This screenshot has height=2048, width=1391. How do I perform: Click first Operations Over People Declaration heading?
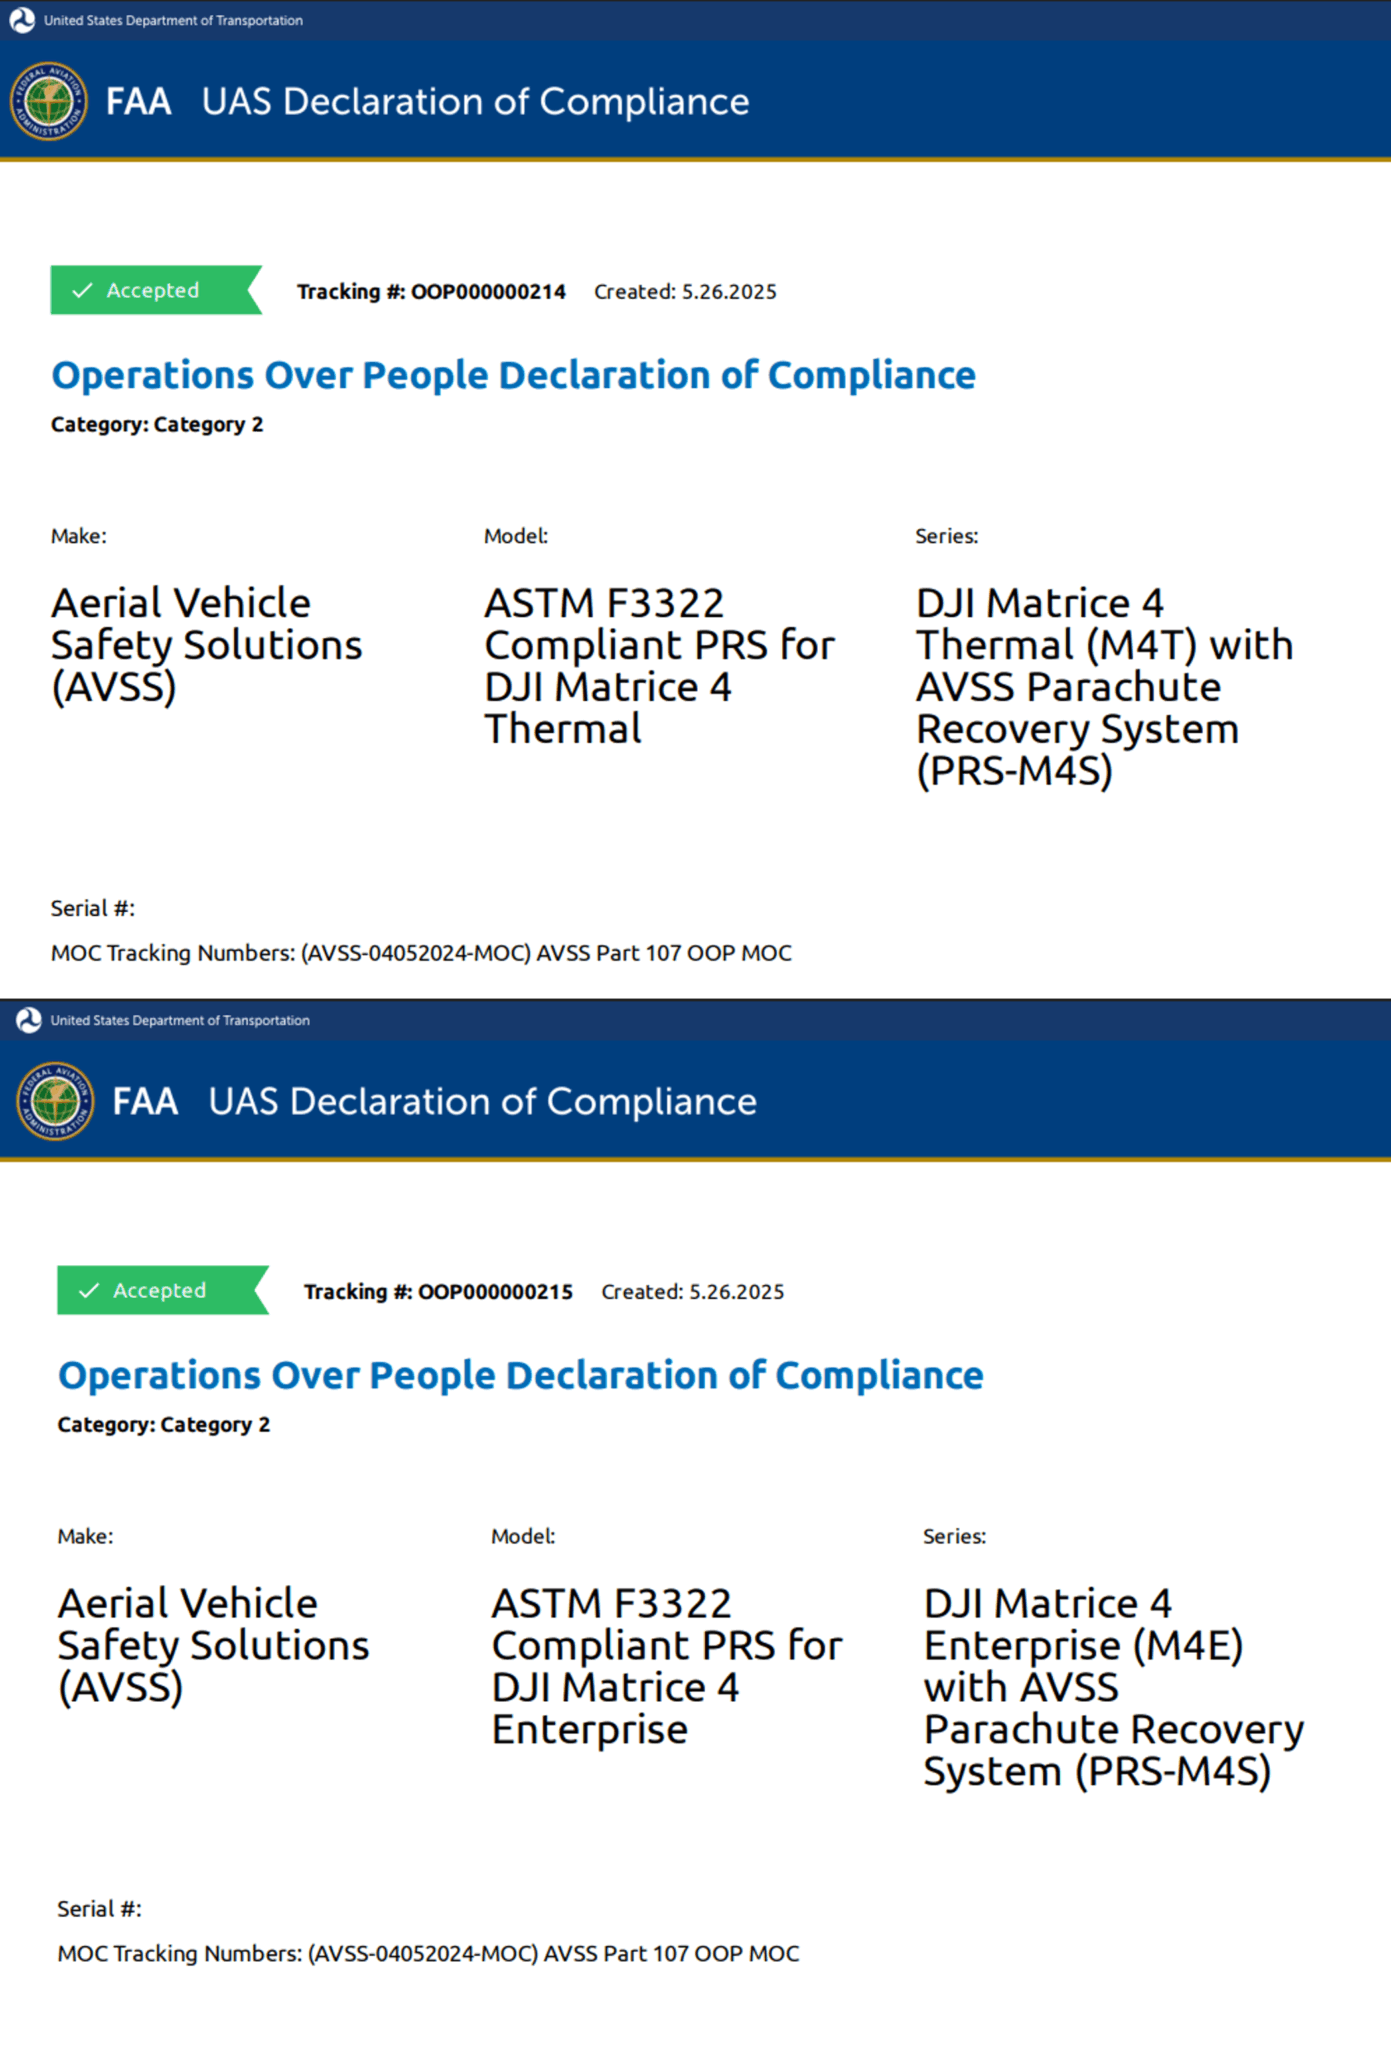tap(514, 375)
